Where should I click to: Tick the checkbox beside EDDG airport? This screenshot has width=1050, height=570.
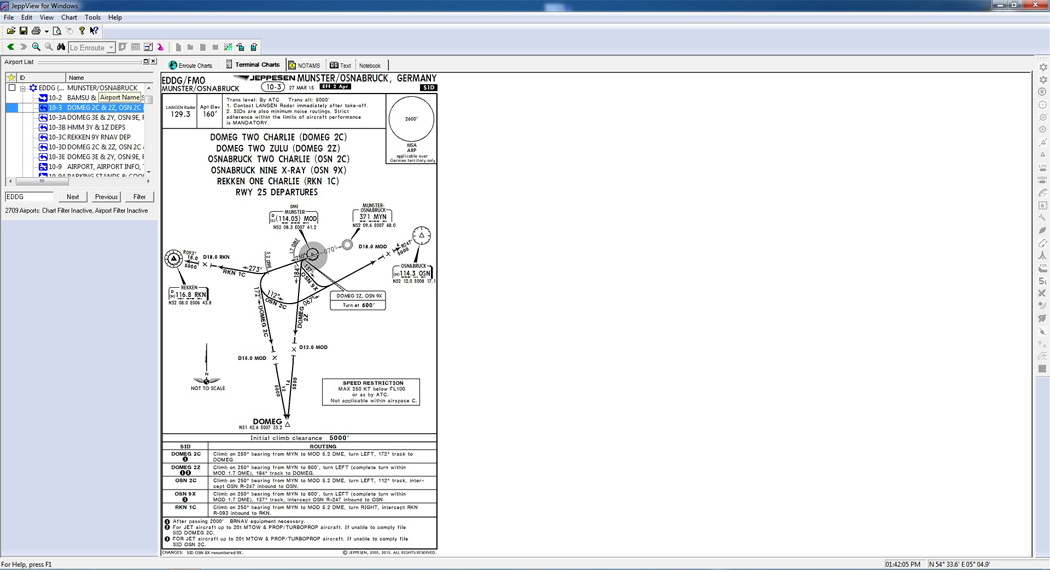(x=11, y=88)
